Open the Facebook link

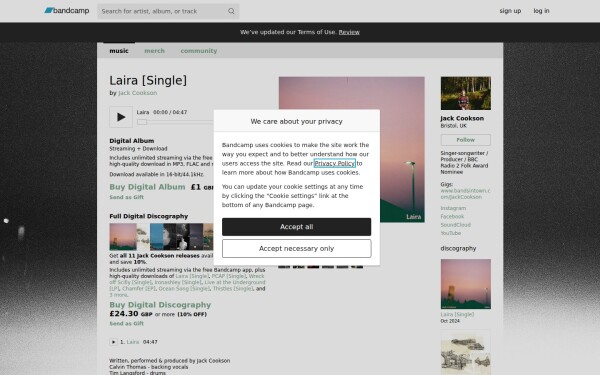coord(452,217)
